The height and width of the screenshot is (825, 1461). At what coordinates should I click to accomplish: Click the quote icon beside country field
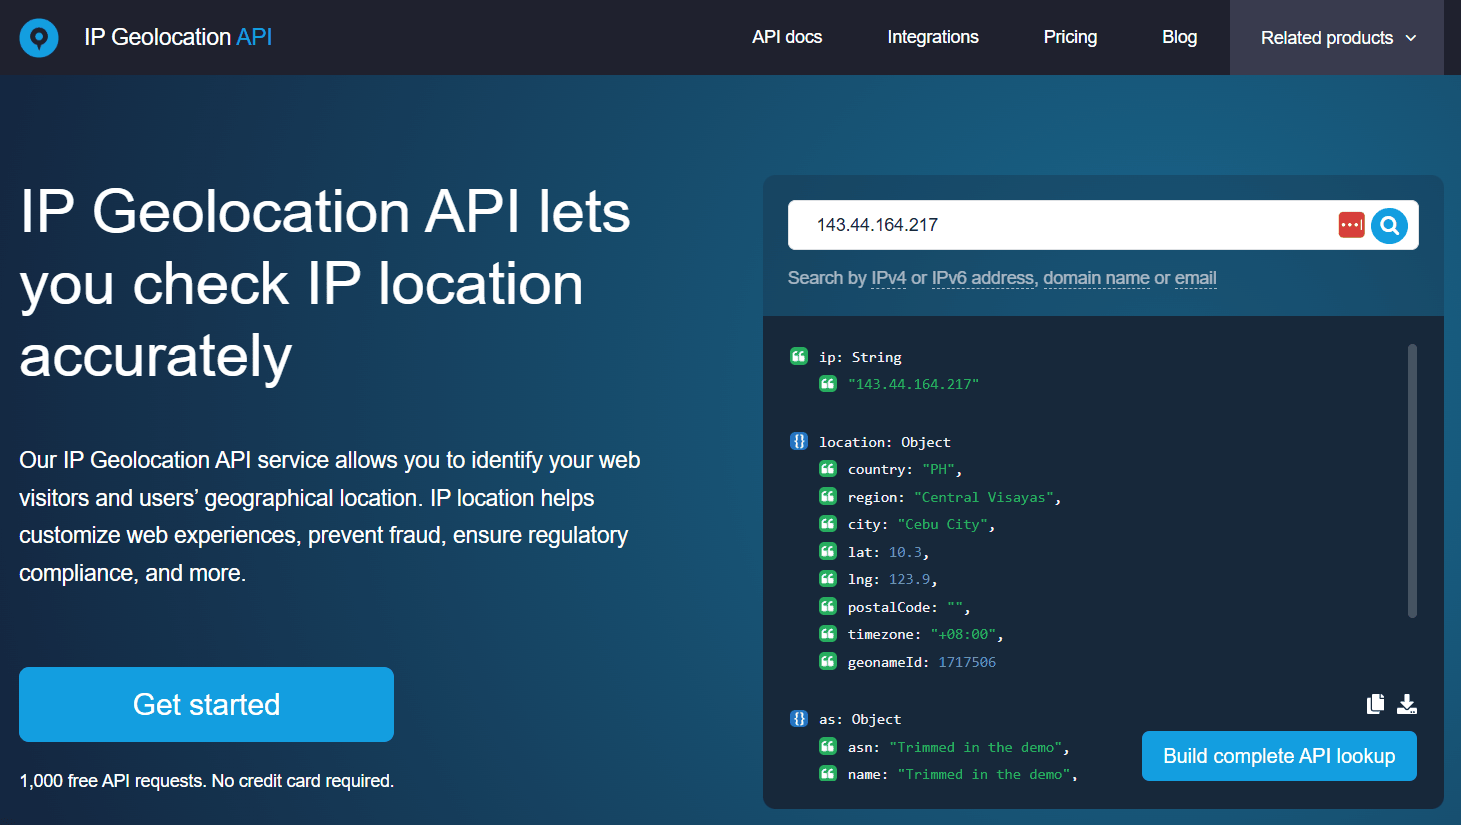pos(828,468)
